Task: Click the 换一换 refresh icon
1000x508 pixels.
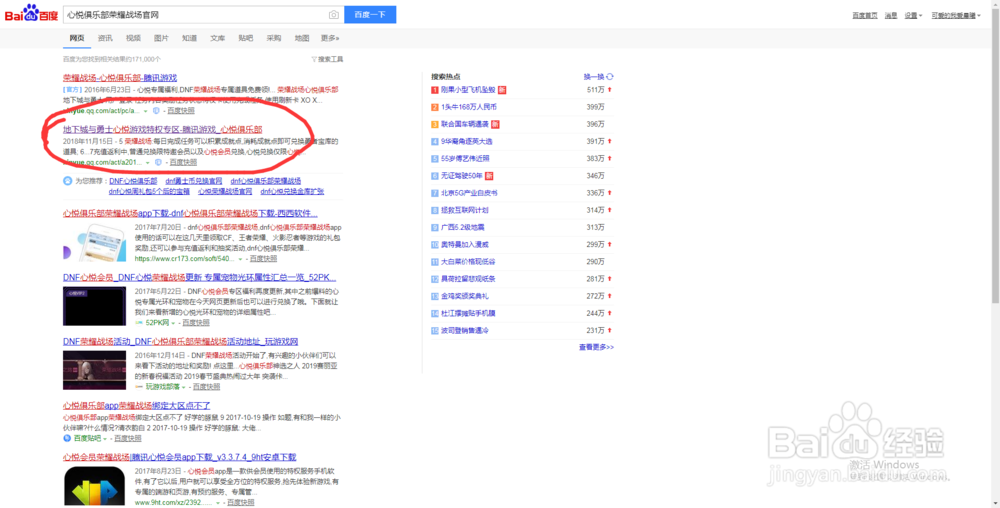Action: point(610,76)
